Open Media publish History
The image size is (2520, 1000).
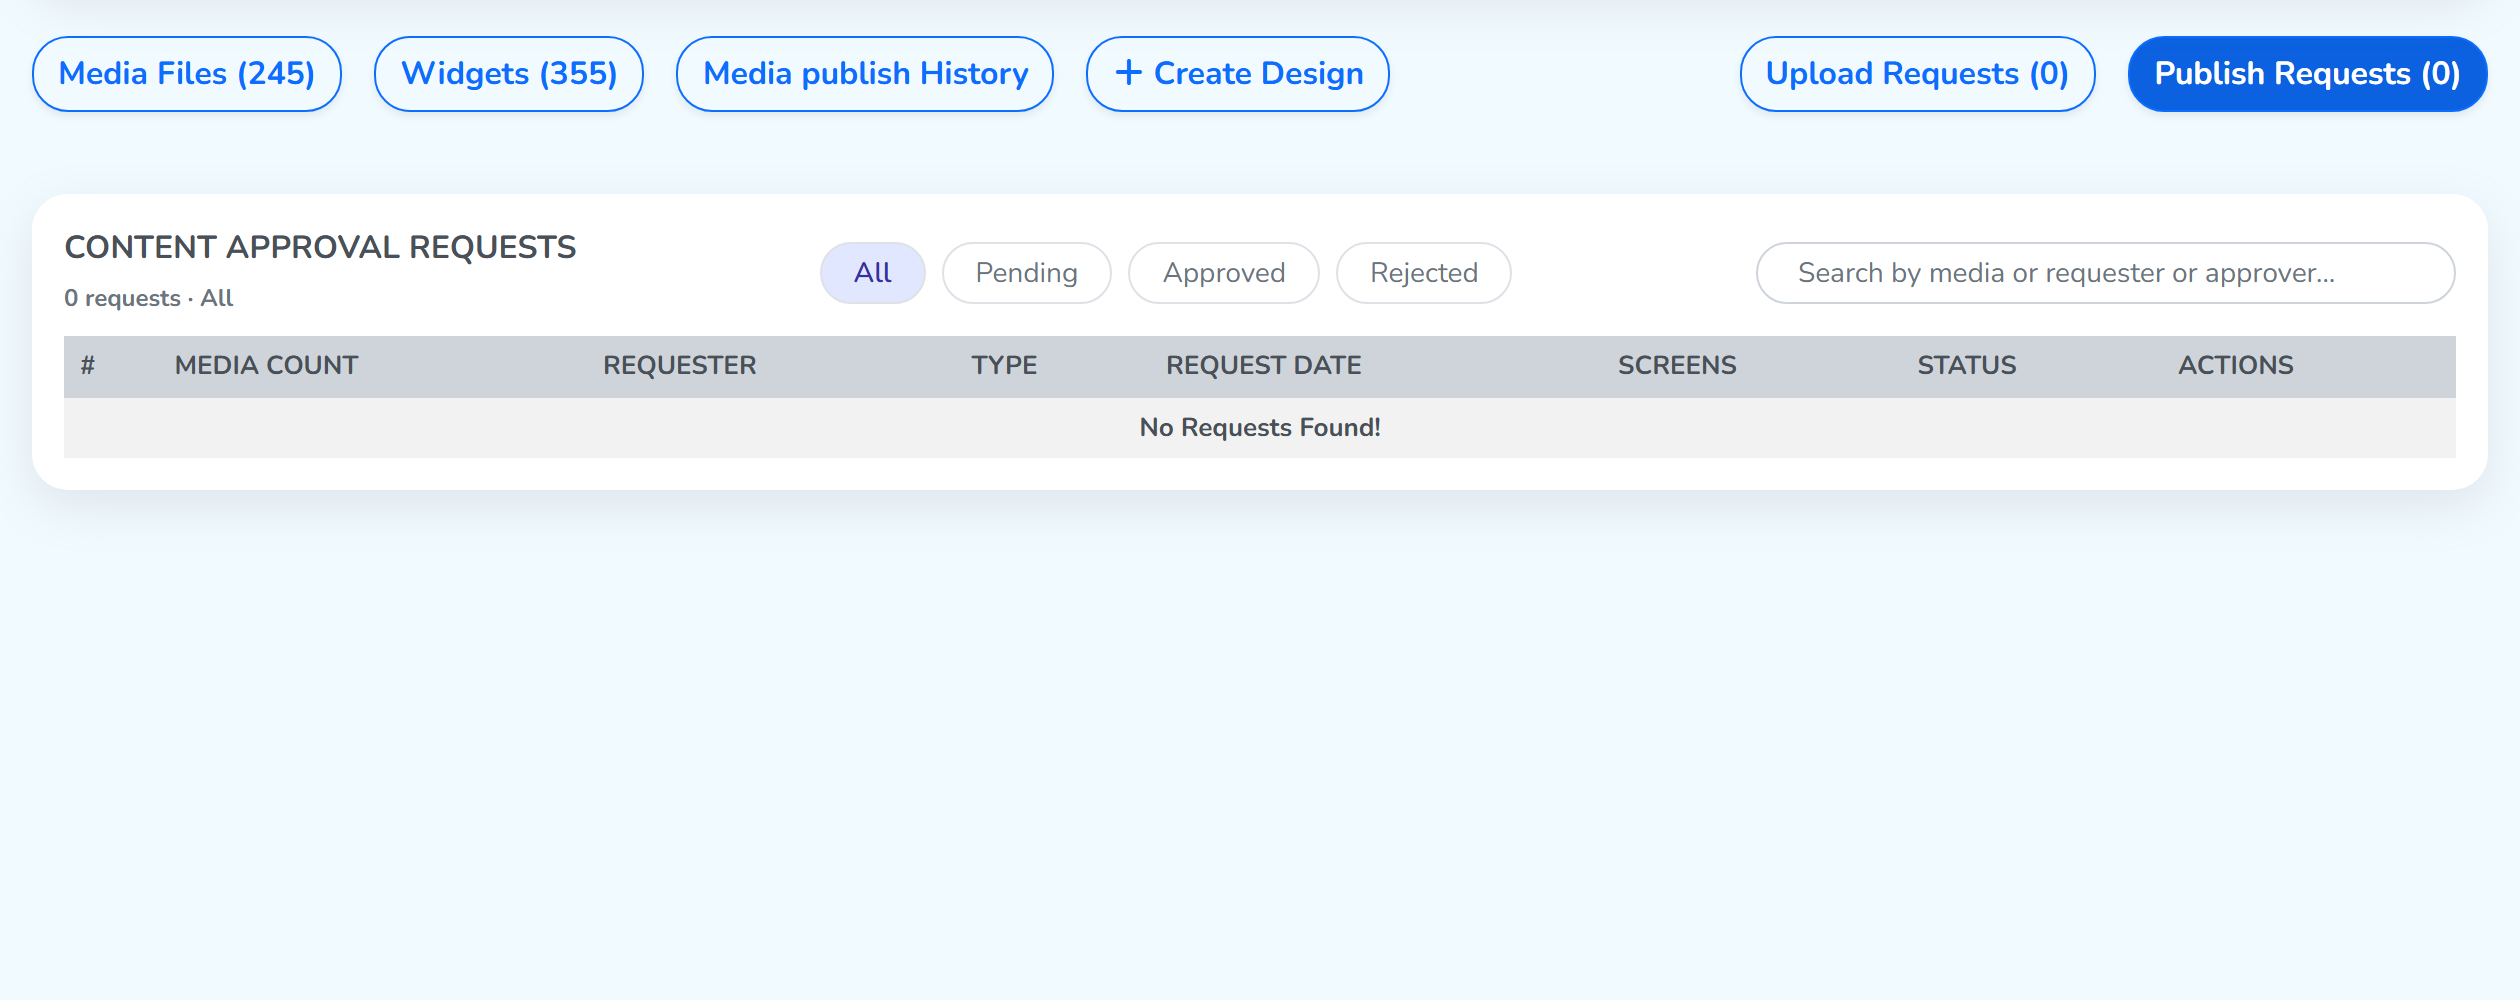pos(865,74)
